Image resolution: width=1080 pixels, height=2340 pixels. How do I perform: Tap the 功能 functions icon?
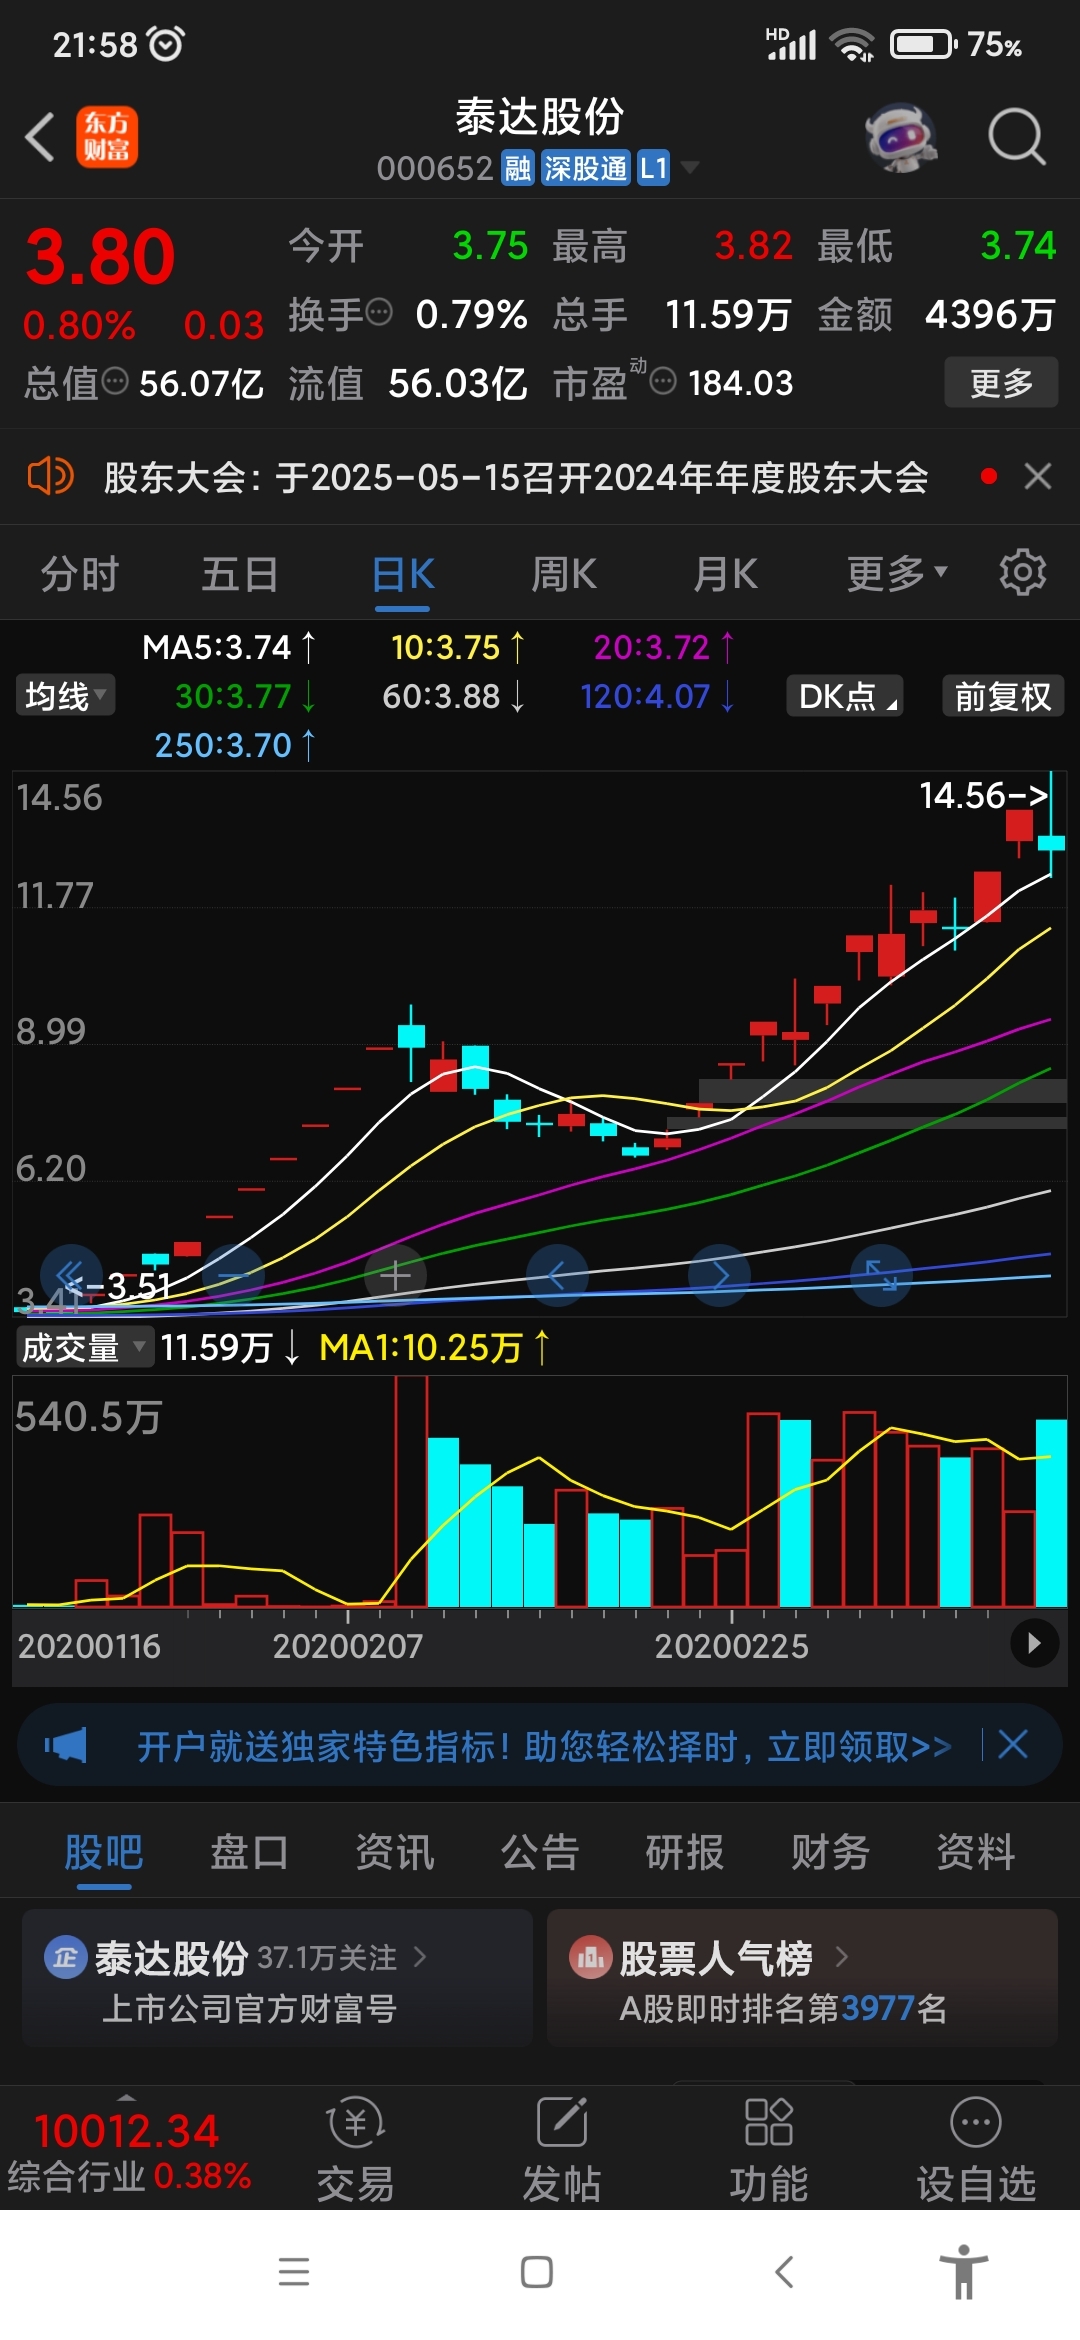click(769, 2149)
